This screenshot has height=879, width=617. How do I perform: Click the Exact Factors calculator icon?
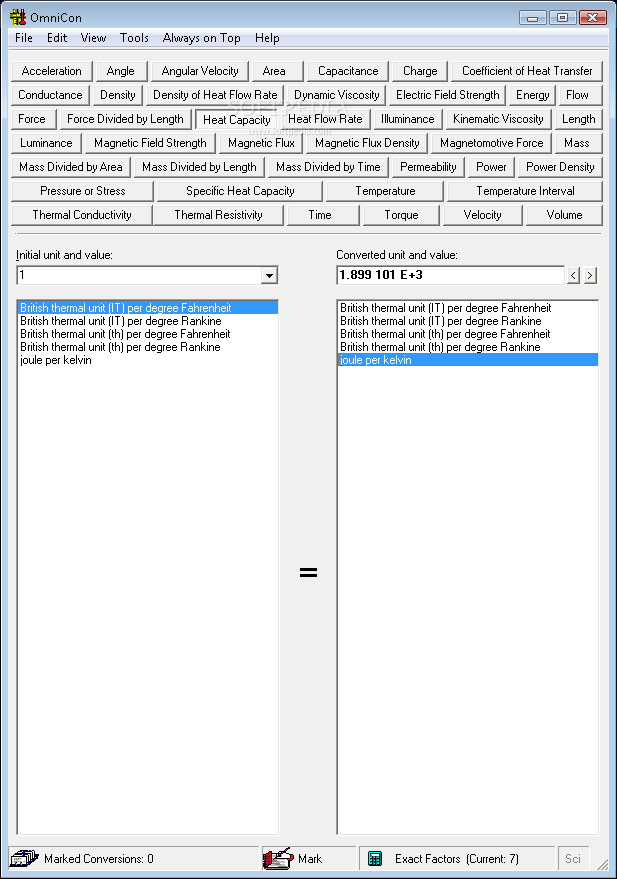point(374,858)
